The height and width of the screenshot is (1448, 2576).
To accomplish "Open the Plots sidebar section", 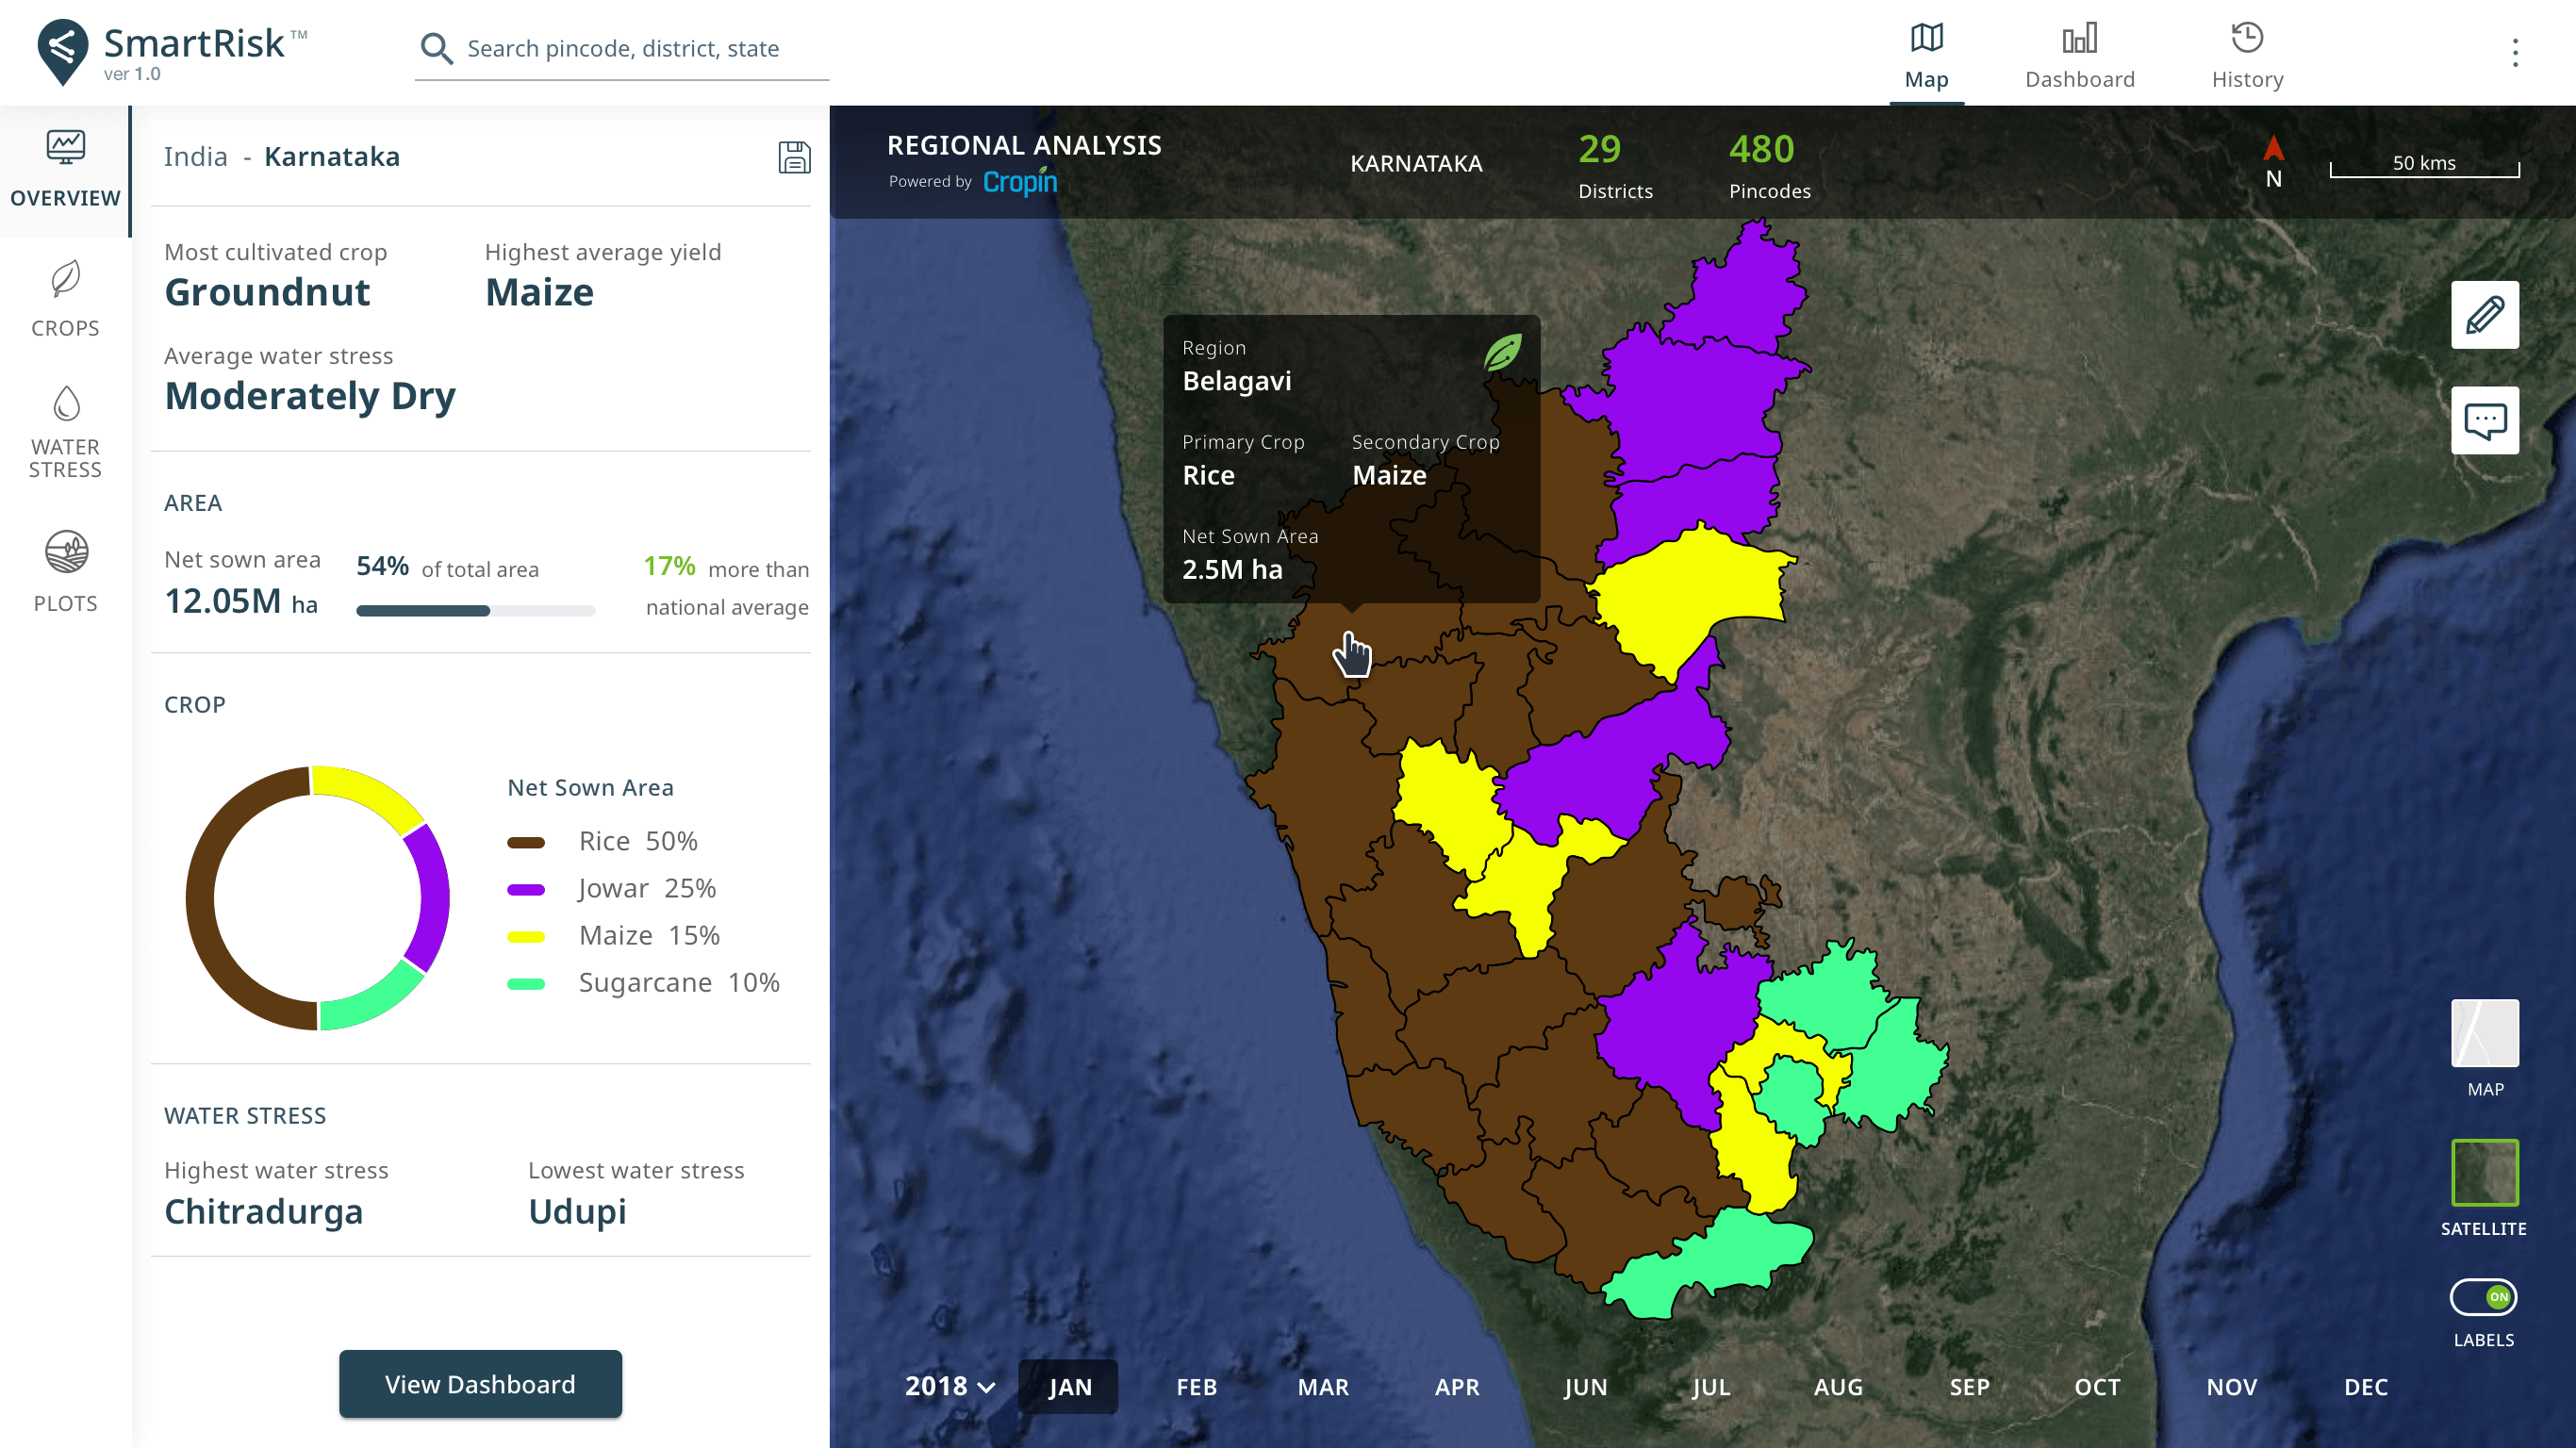I will [x=65, y=571].
